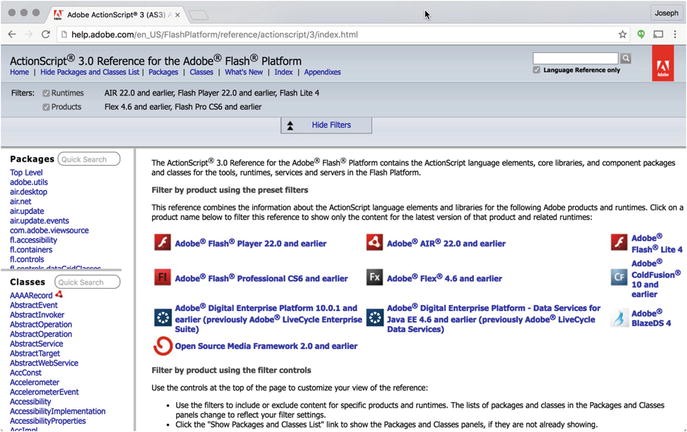687x432 pixels.
Task: Open Adobe ColdFusion 10 and earlier link
Action: tap(656, 278)
